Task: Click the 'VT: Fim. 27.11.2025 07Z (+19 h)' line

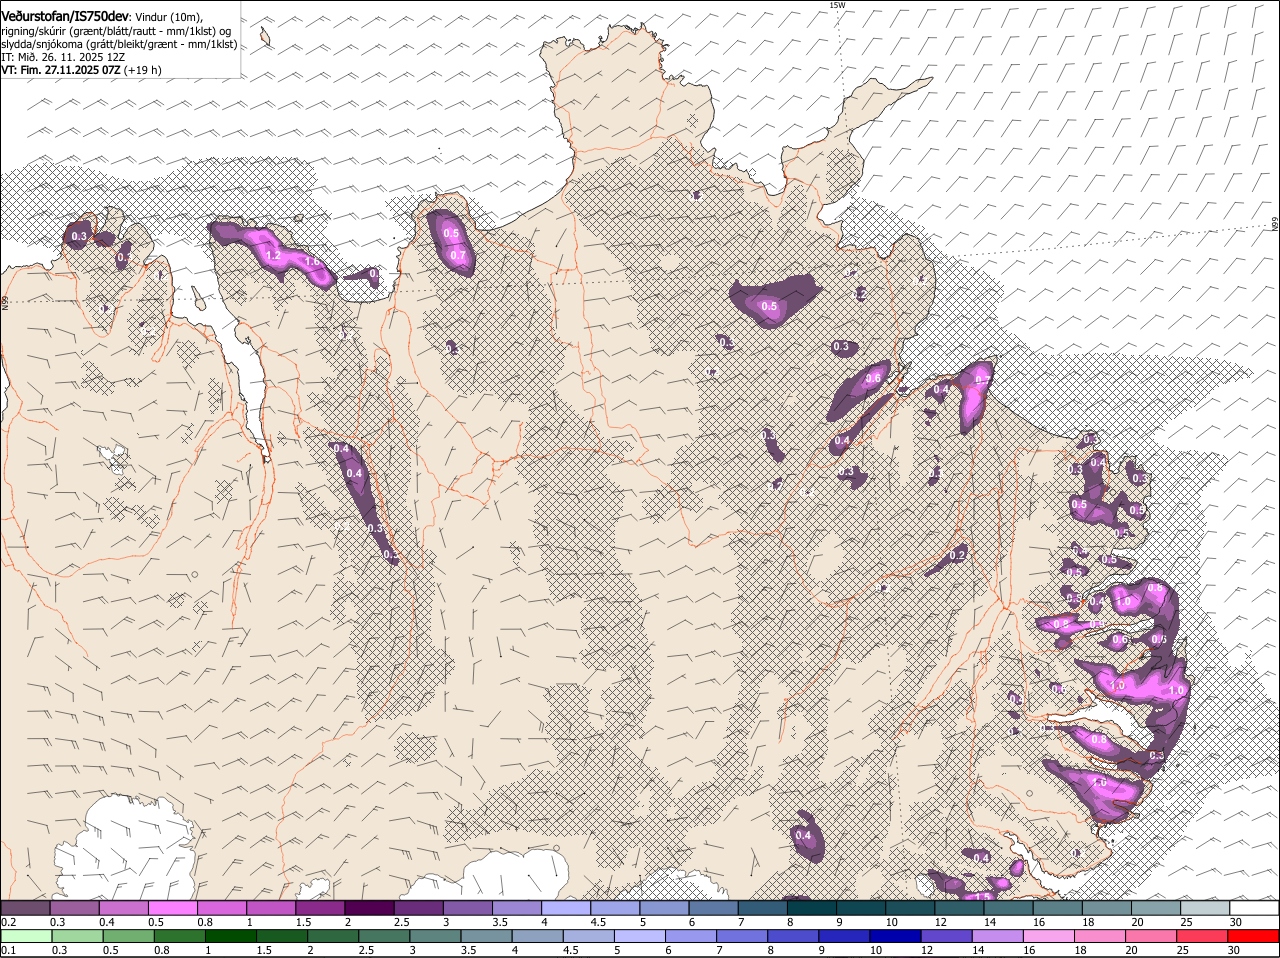Action: click(x=81, y=70)
